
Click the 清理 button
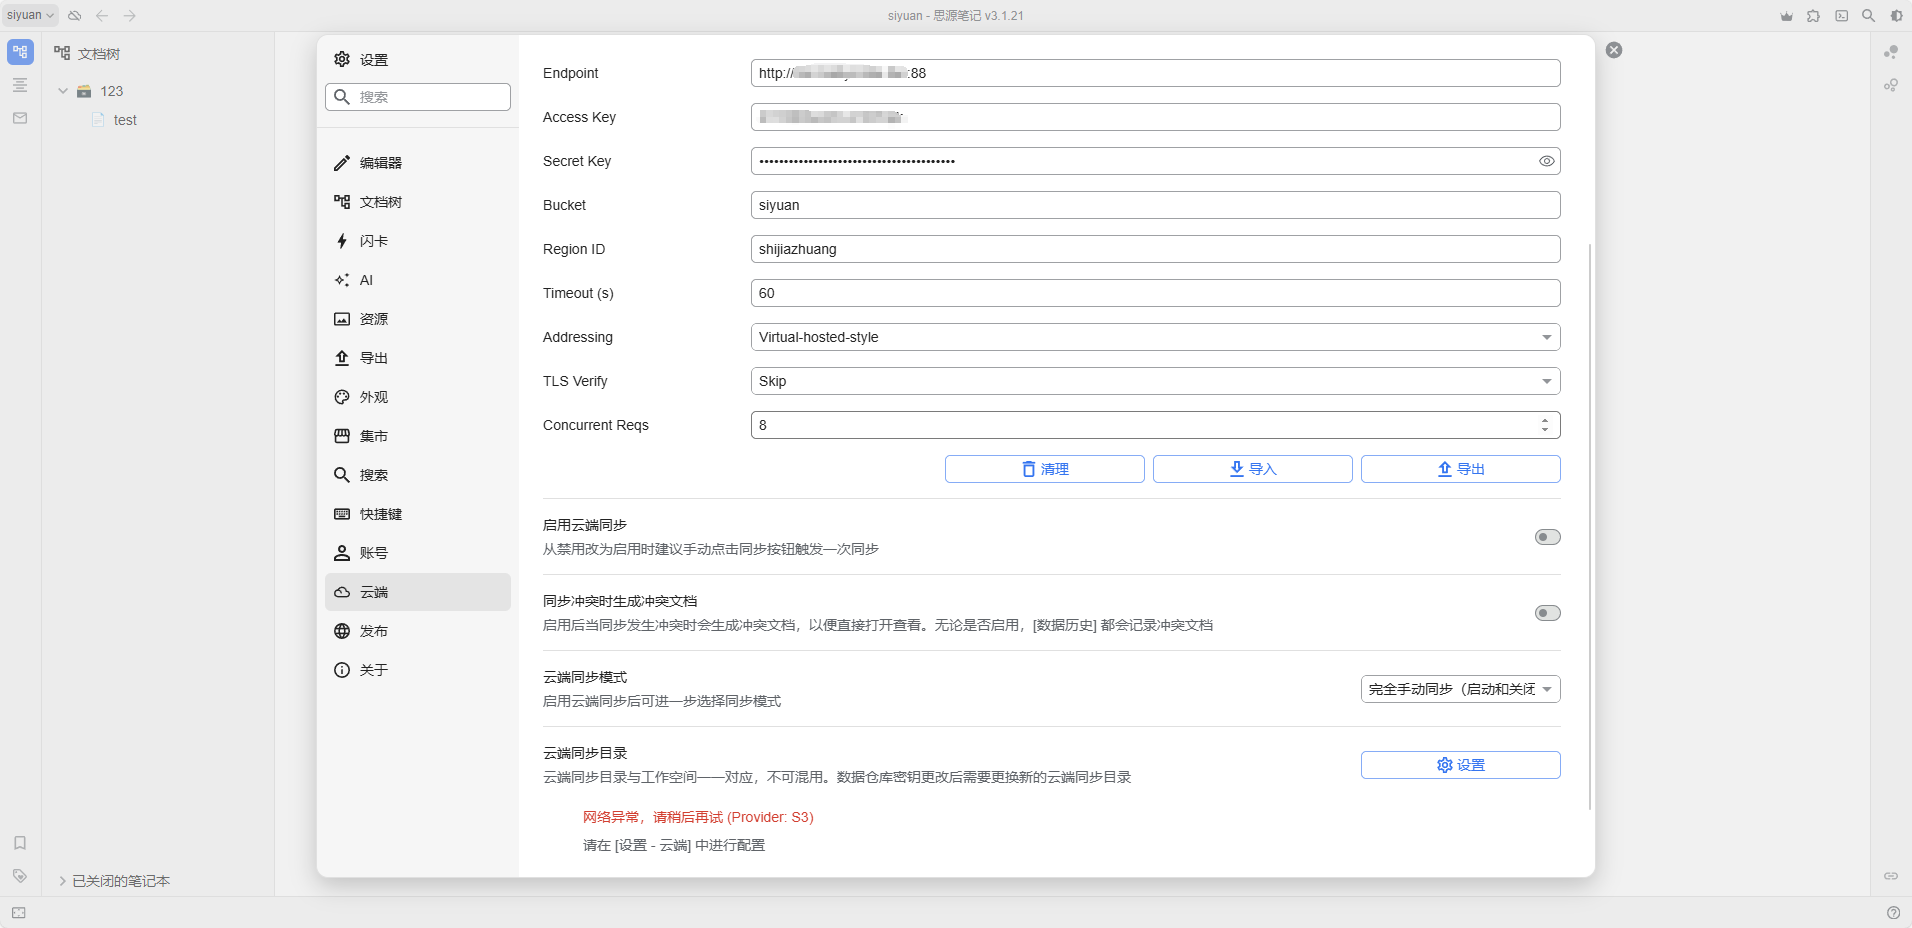[1044, 469]
